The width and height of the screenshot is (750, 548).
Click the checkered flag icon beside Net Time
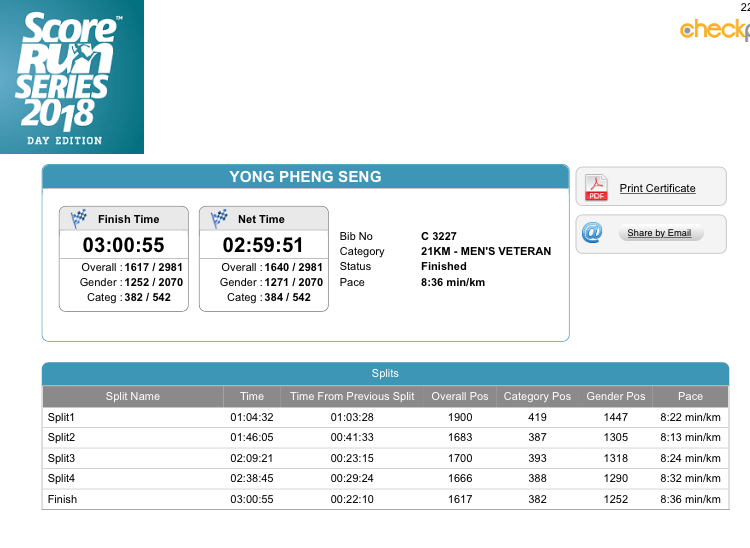coord(219,219)
